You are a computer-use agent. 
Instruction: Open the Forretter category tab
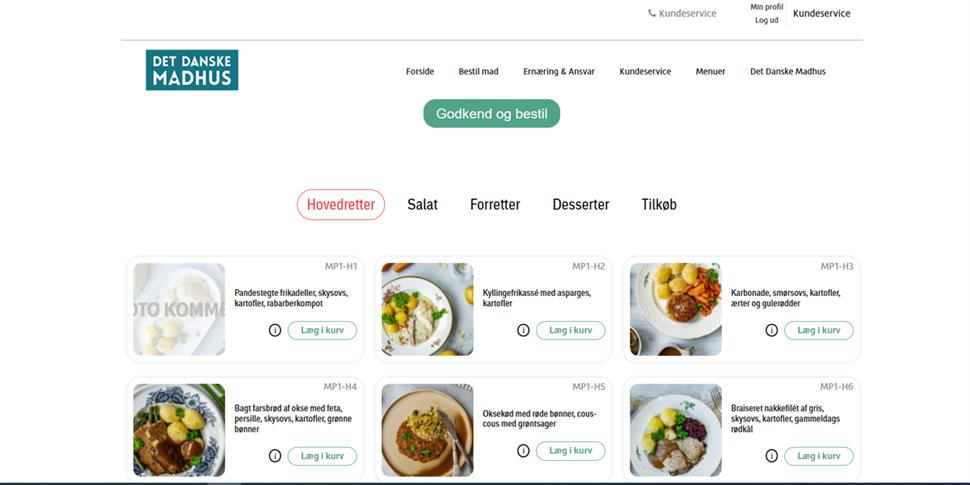click(x=495, y=204)
